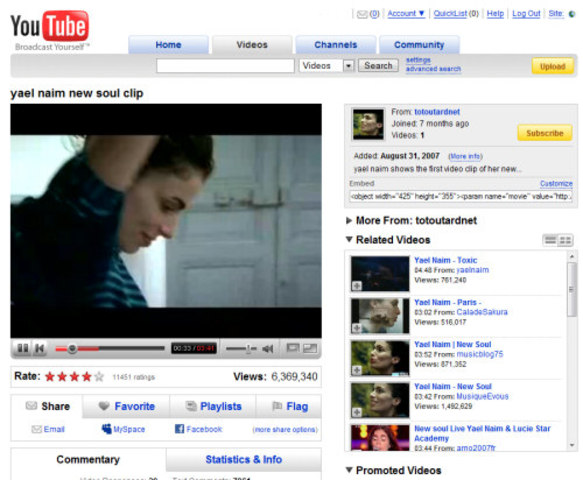Image resolution: width=583 pixels, height=480 pixels.
Task: Rate the video three stars
Action: point(74,377)
